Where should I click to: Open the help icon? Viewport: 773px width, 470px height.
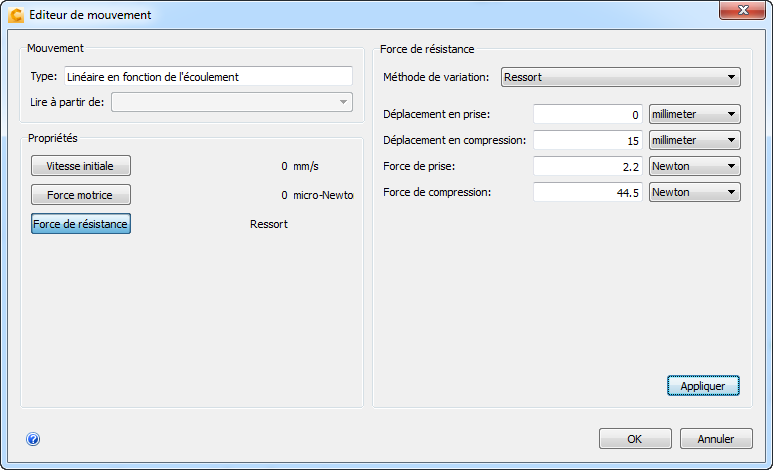33,438
